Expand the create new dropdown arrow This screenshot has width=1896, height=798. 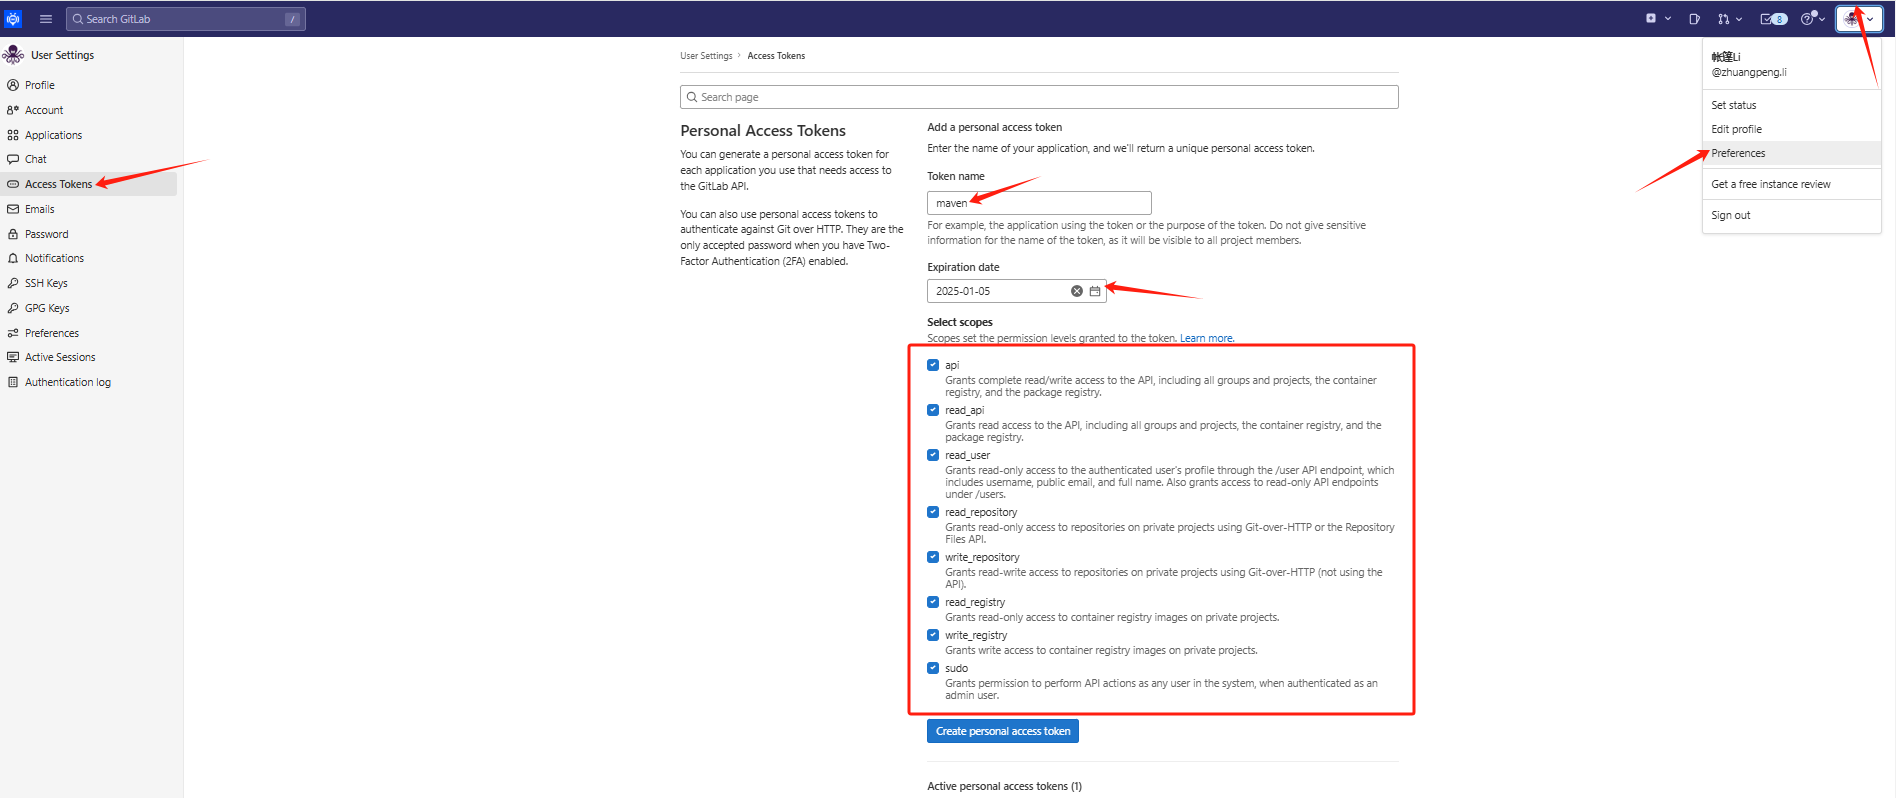click(1668, 19)
